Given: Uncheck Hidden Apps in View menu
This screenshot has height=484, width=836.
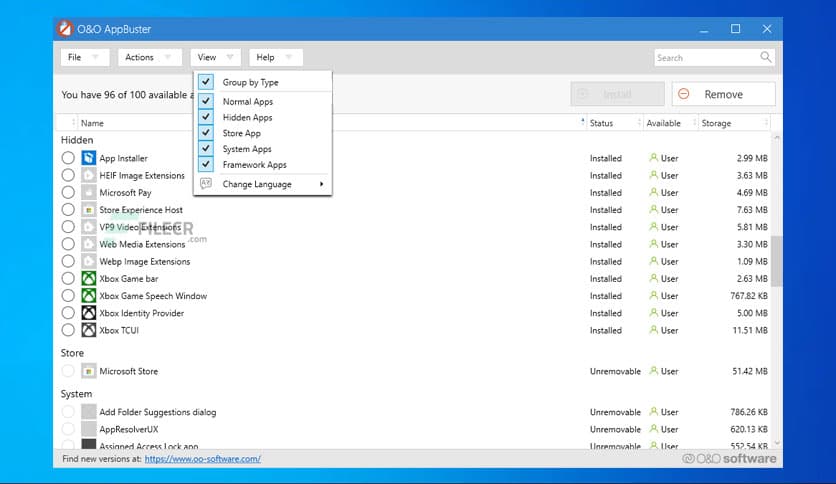Looking at the screenshot, I should (x=206, y=117).
